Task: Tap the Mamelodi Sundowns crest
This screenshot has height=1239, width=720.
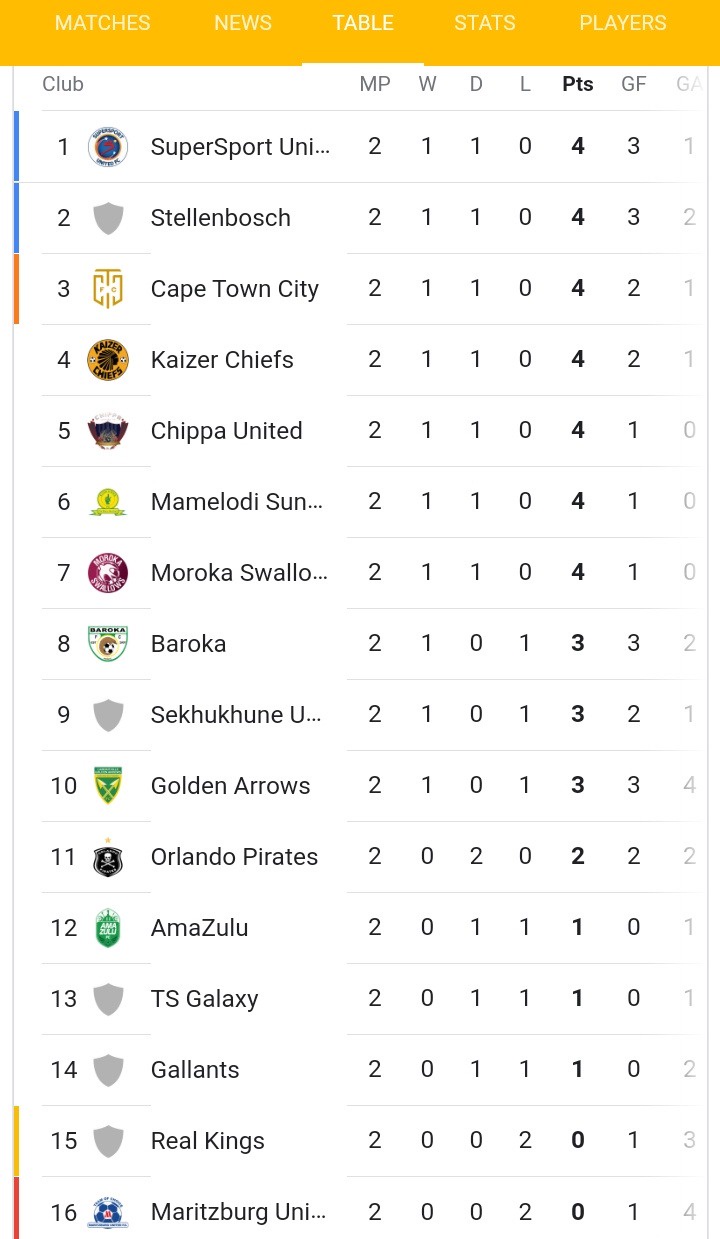Action: click(x=108, y=502)
